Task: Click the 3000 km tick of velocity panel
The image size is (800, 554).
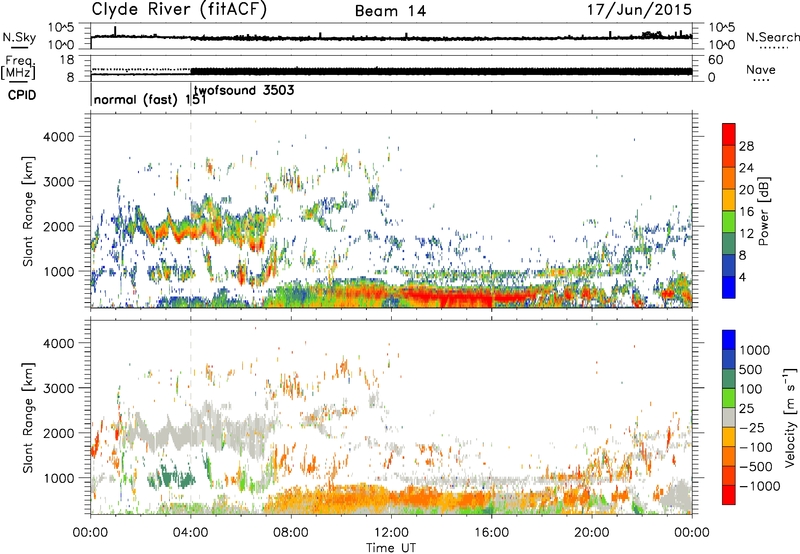Action: point(59,388)
